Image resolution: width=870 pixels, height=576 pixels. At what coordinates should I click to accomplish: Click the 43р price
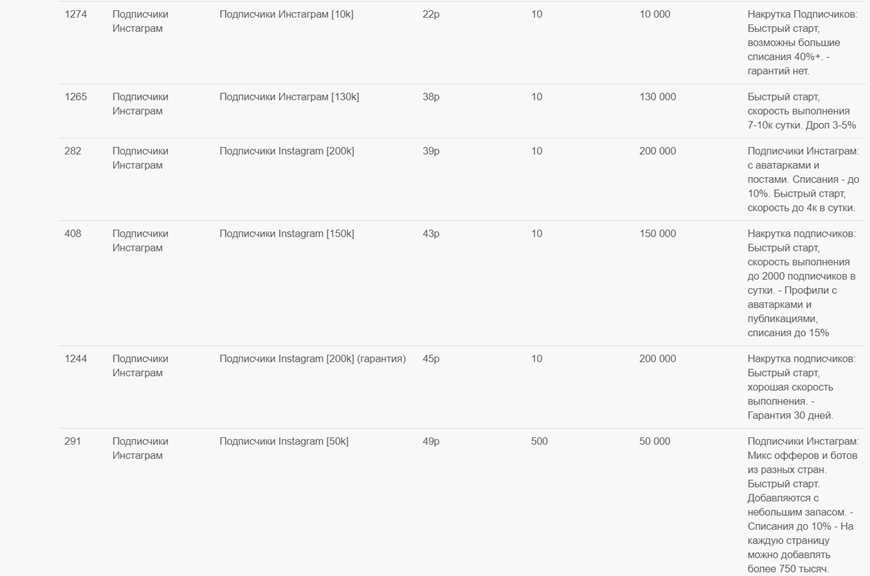(431, 234)
